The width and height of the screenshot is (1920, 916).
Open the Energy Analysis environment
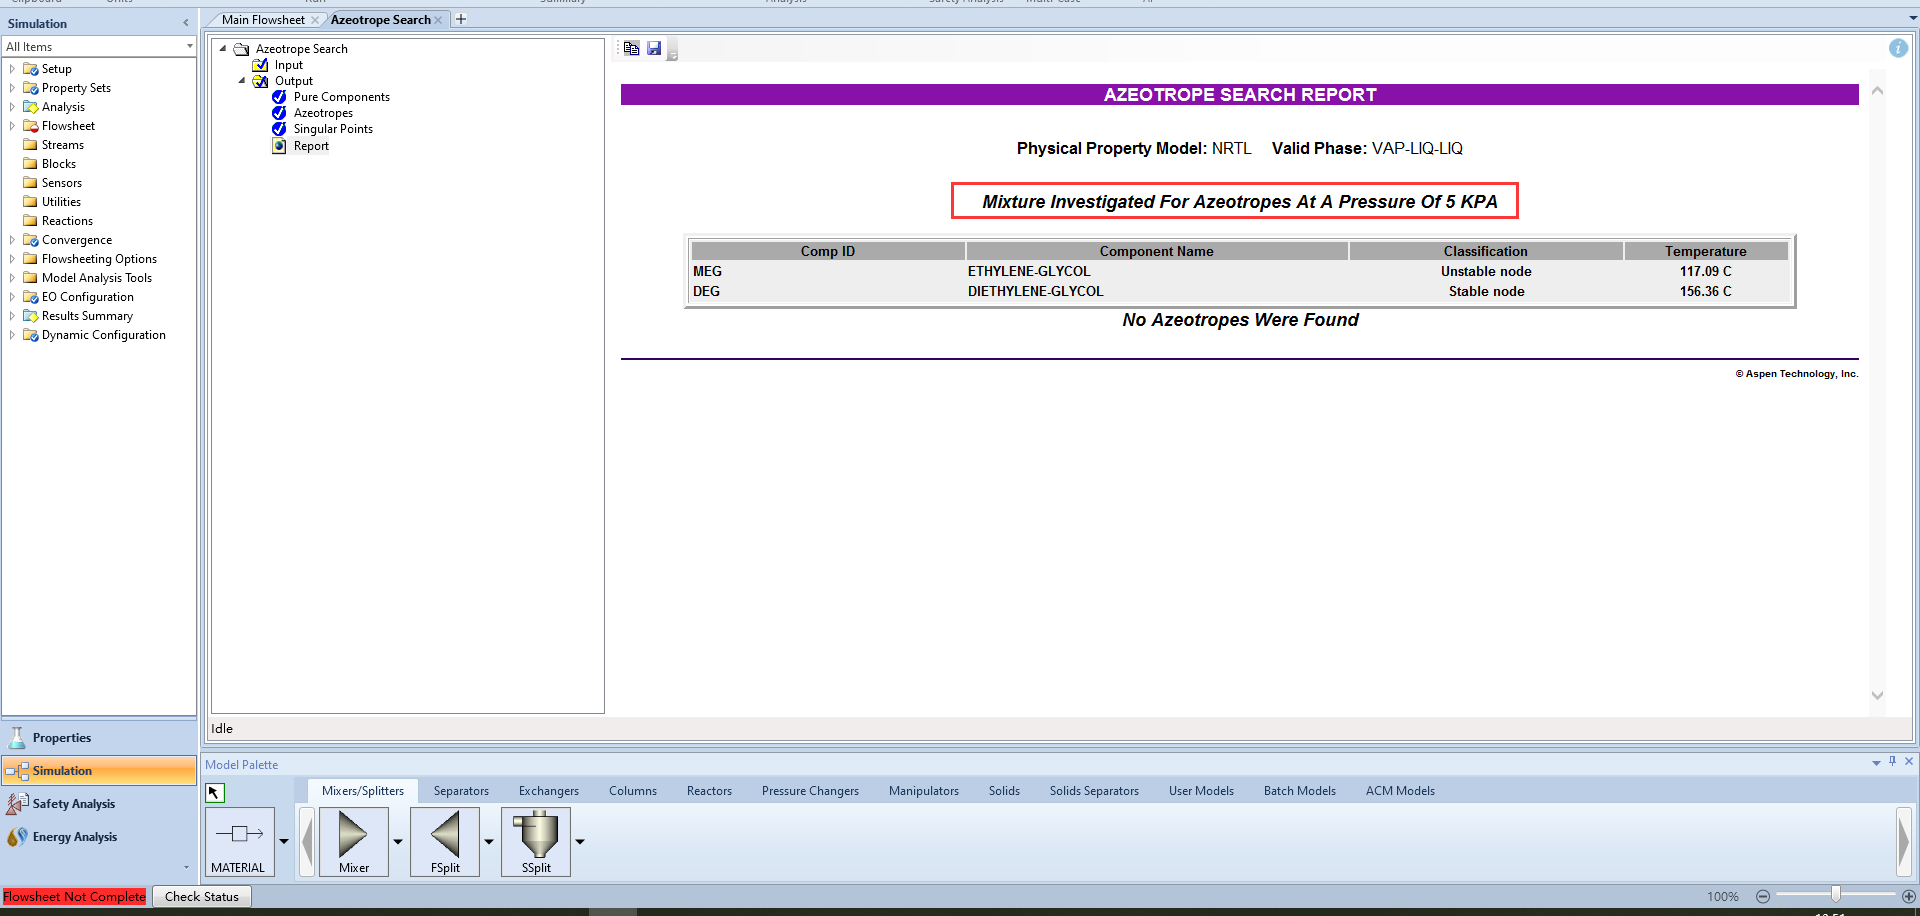click(x=74, y=837)
